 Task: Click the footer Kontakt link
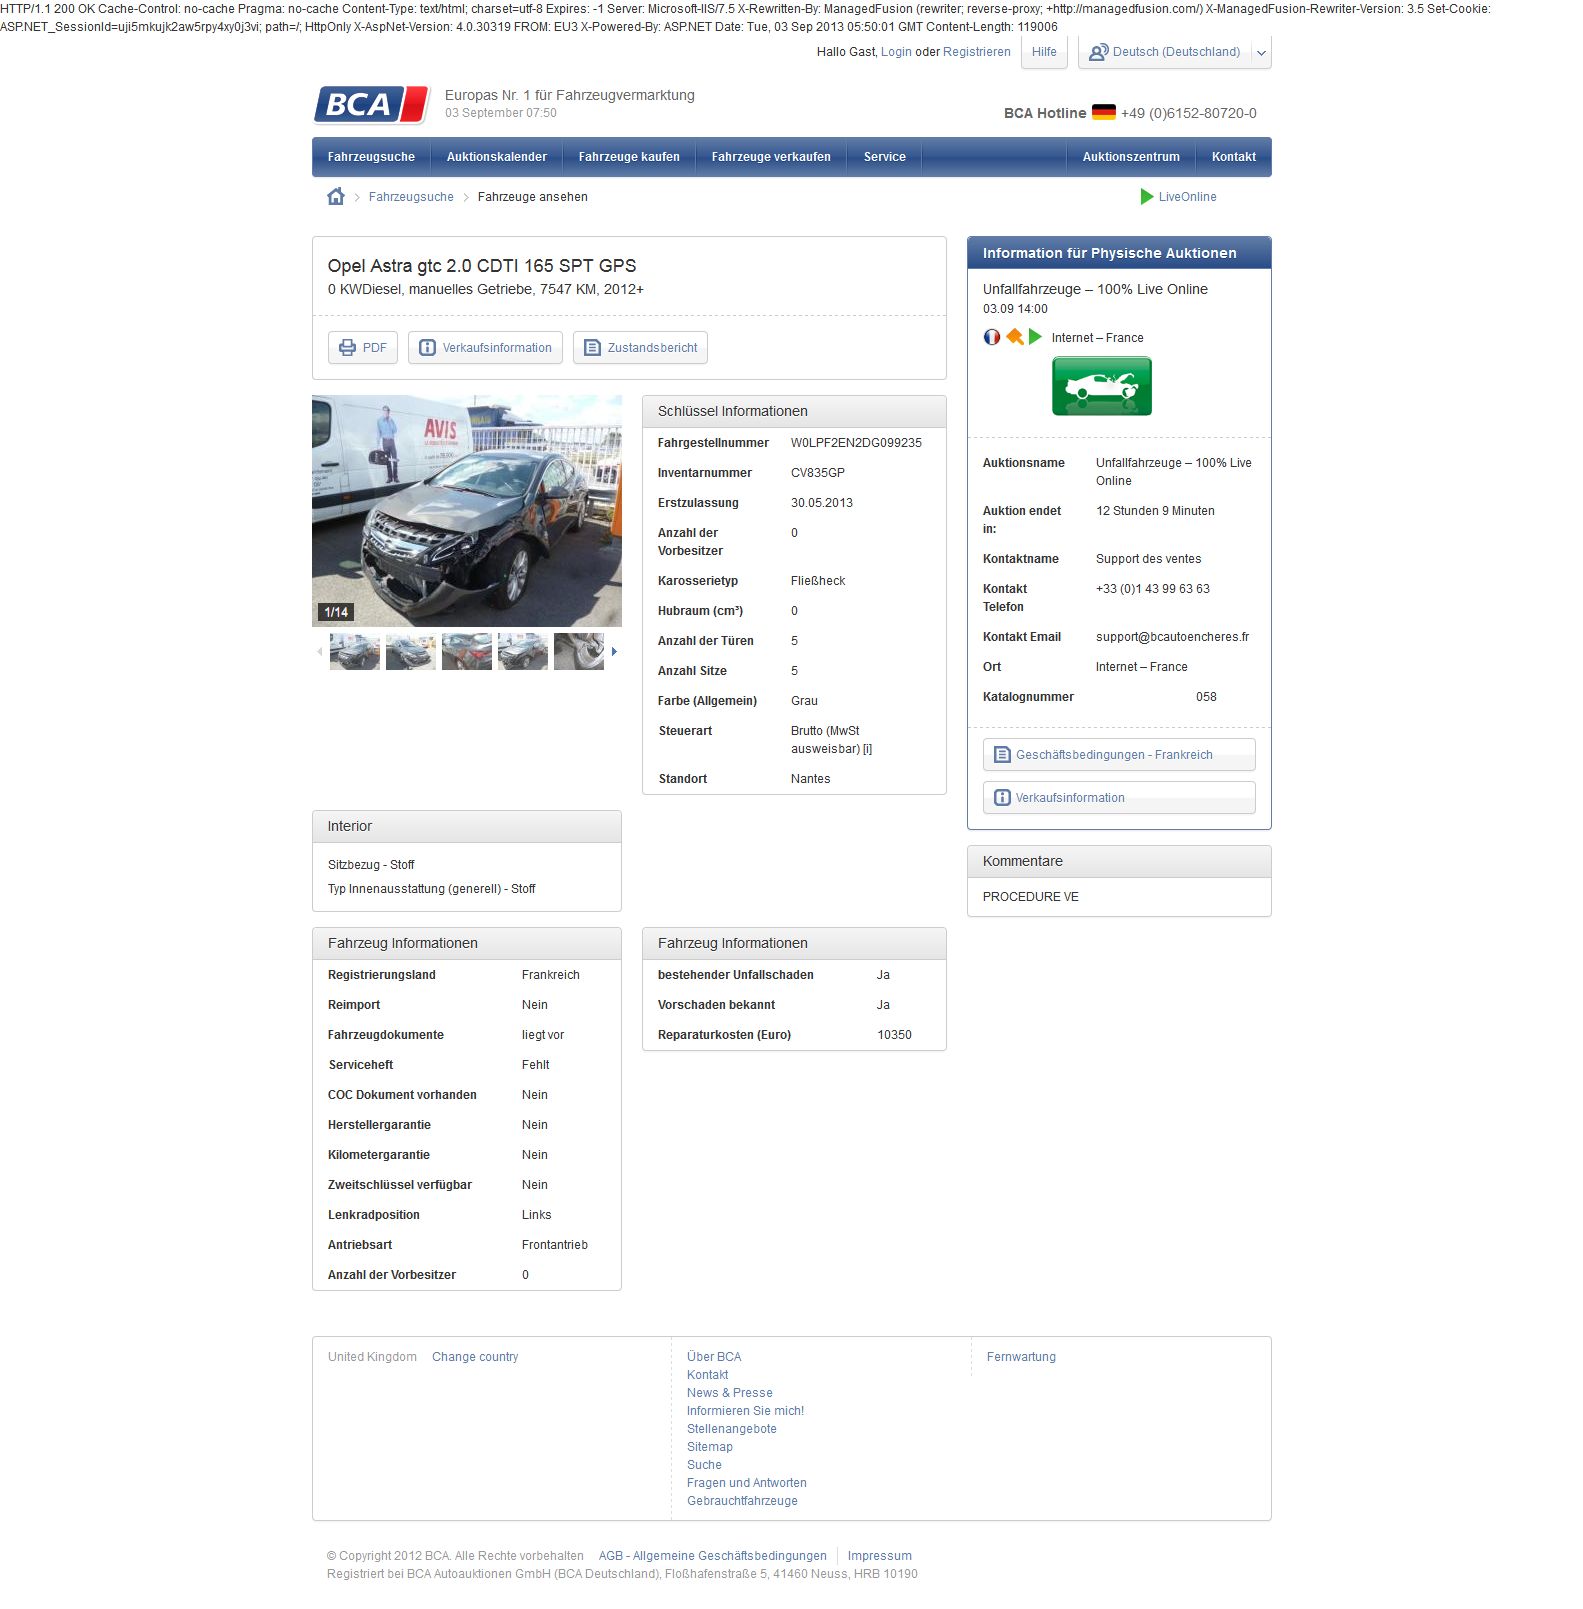pyautogui.click(x=707, y=1375)
